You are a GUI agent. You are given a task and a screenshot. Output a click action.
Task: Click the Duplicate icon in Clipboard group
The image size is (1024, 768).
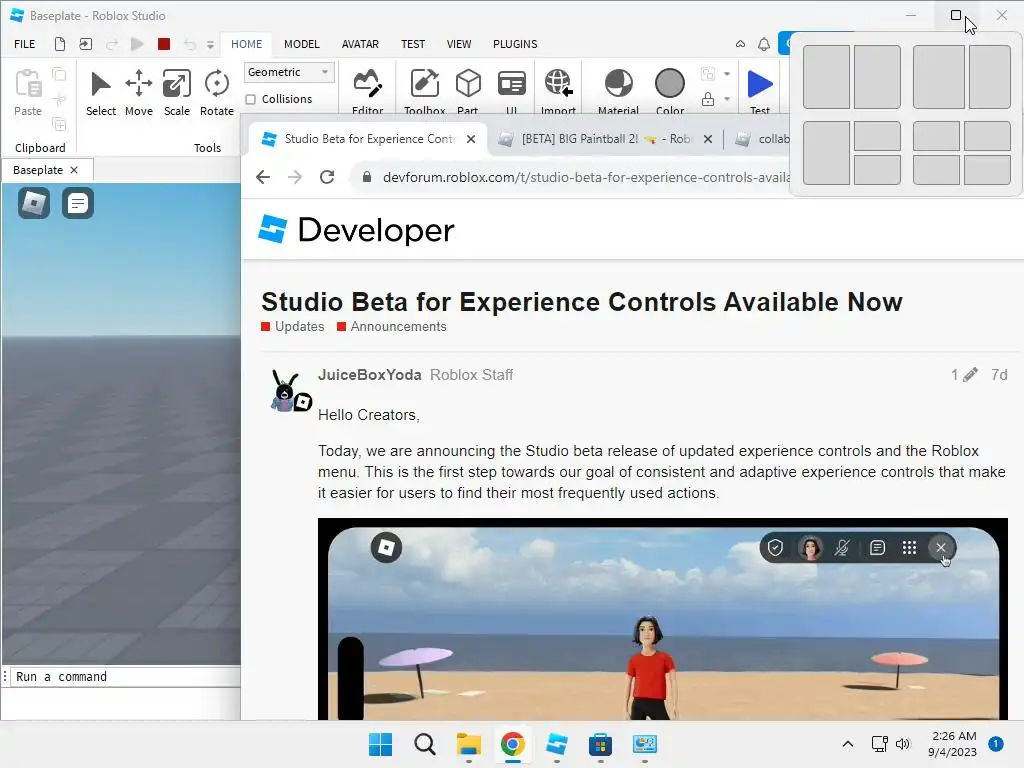tap(59, 124)
